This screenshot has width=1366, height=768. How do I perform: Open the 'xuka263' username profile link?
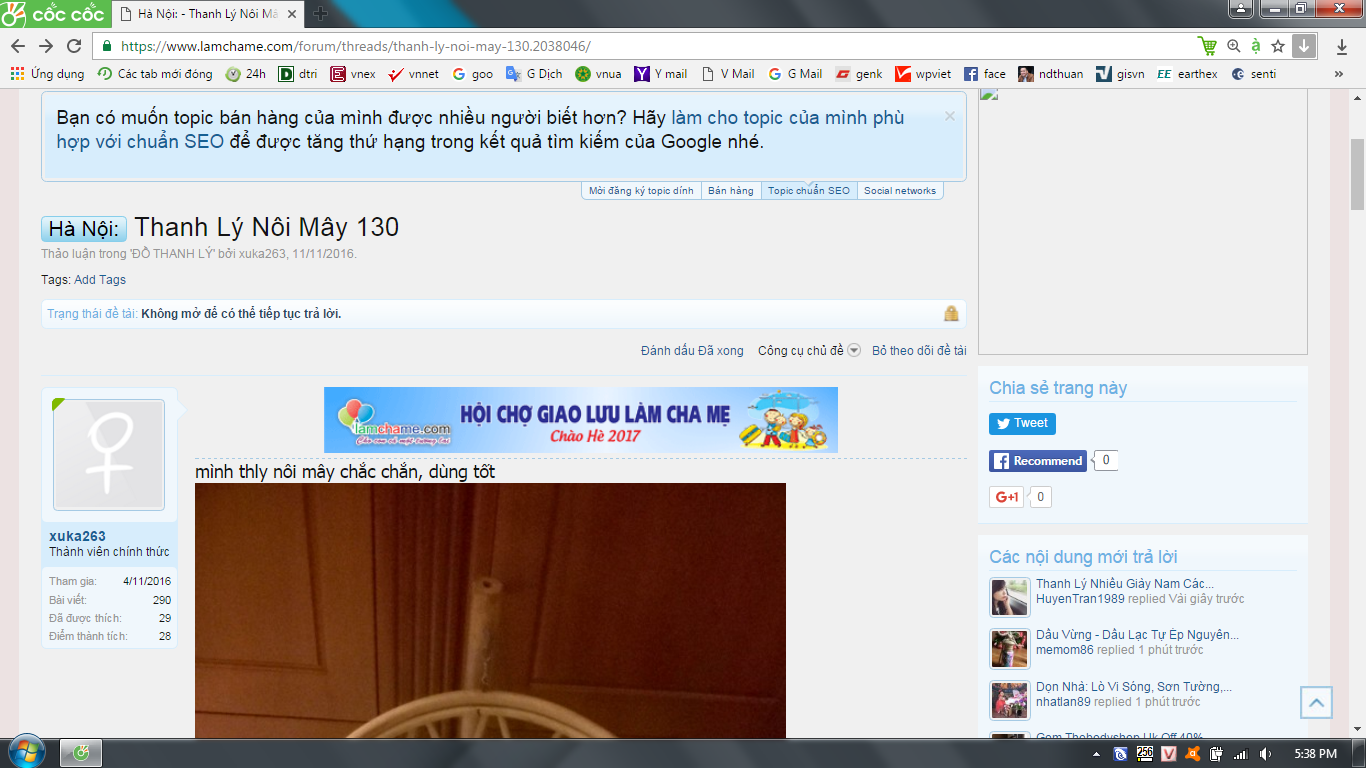tap(77, 536)
